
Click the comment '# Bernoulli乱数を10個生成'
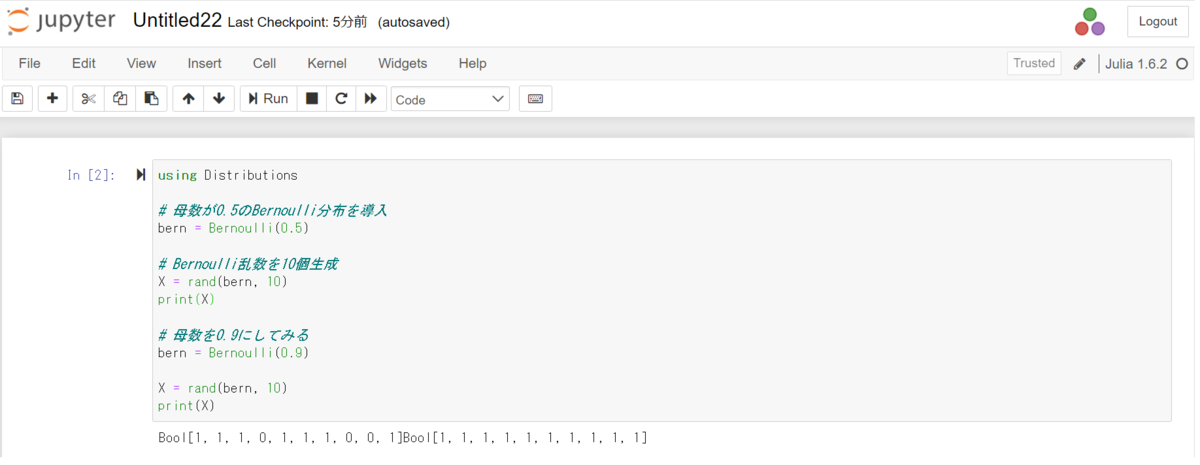(x=248, y=264)
